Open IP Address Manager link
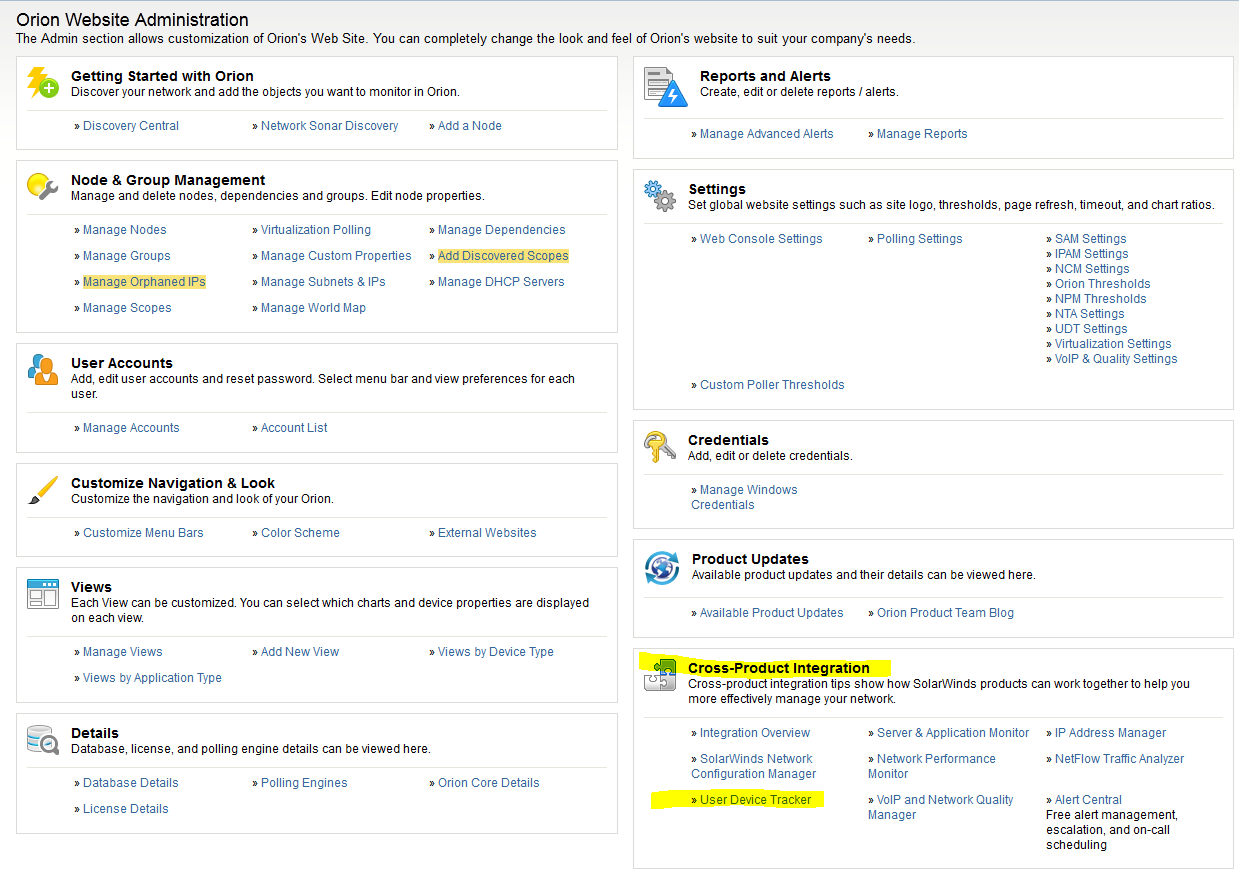This screenshot has height=873, width=1239. point(1111,733)
